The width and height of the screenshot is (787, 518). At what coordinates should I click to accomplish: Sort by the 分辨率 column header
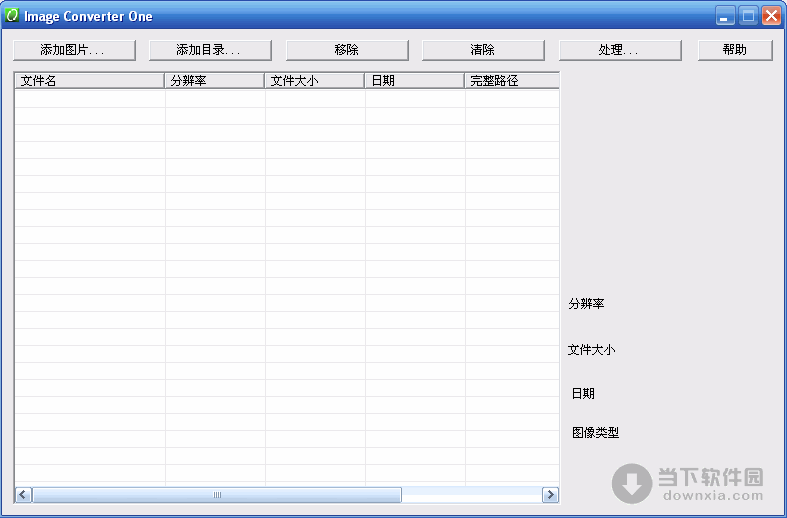pos(214,81)
